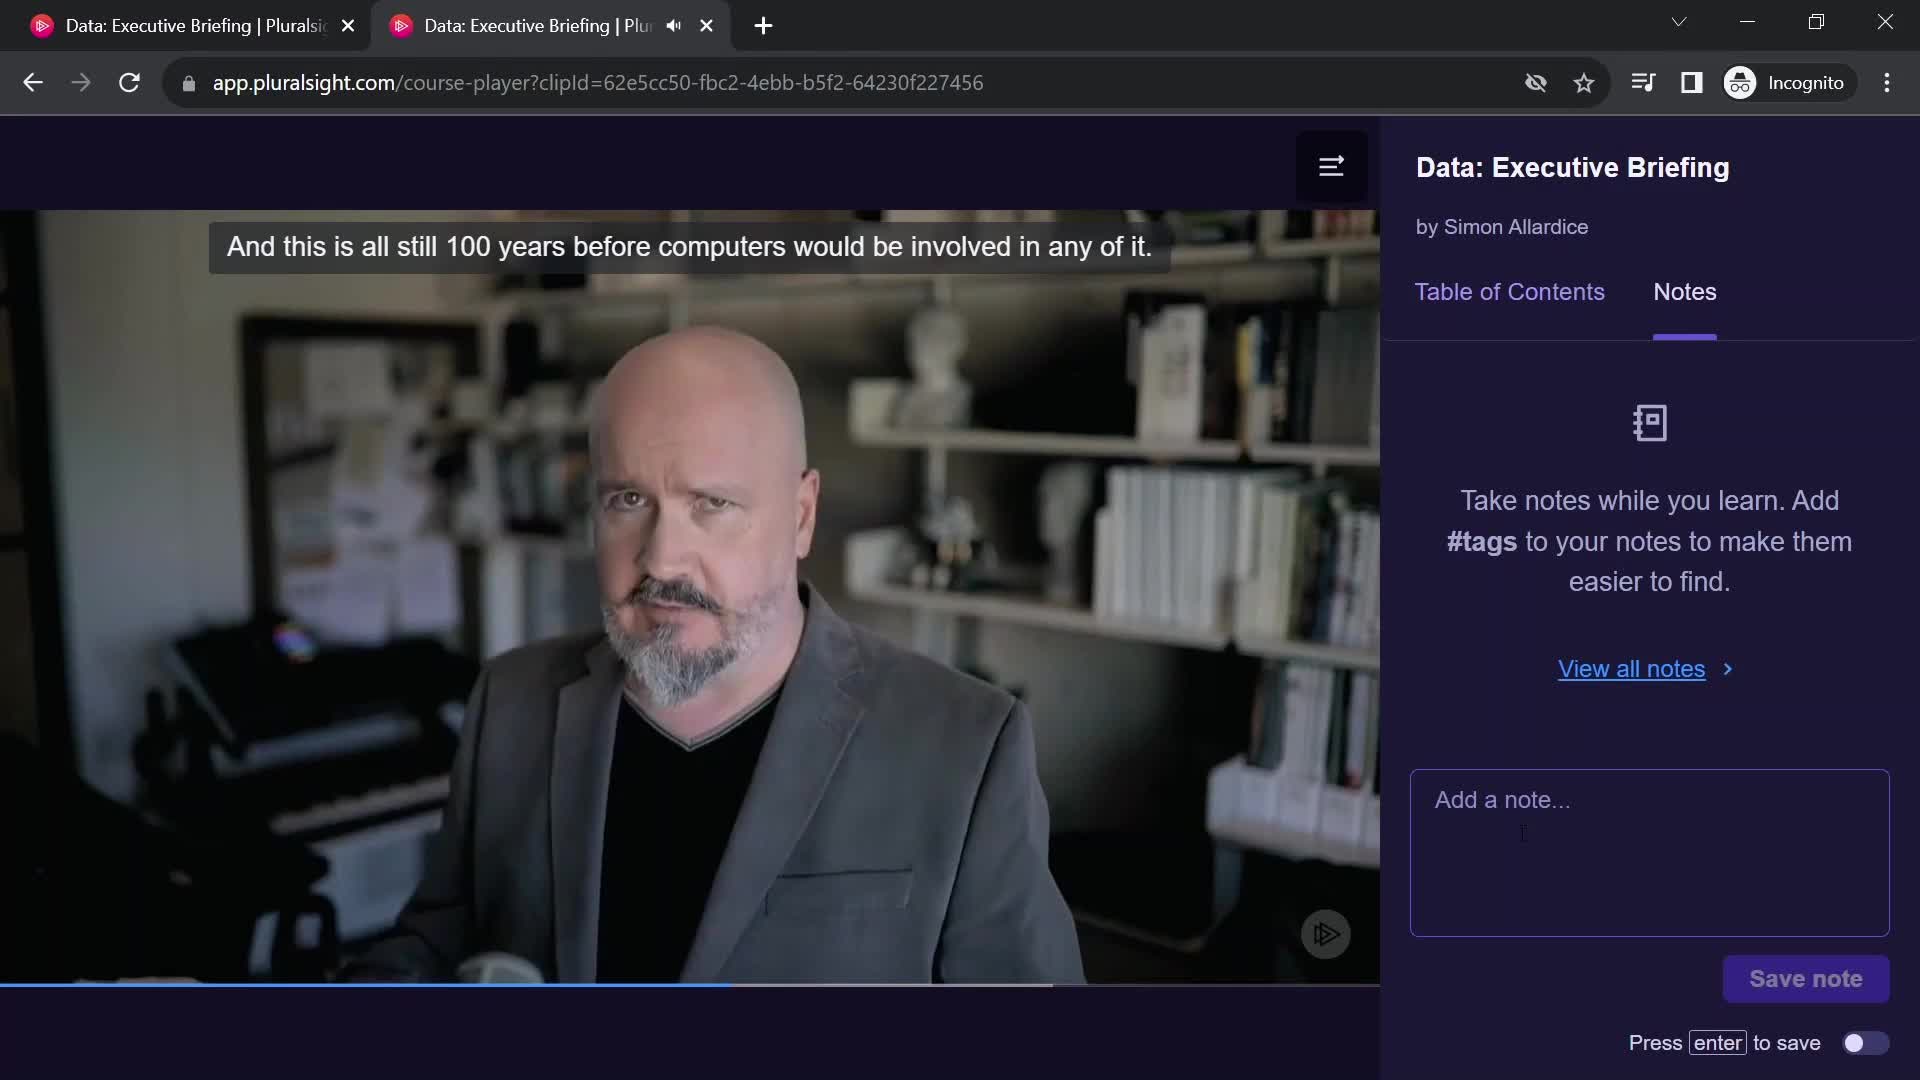Image resolution: width=1920 pixels, height=1080 pixels.
Task: Reload the Pluralsight page
Action: coord(129,83)
